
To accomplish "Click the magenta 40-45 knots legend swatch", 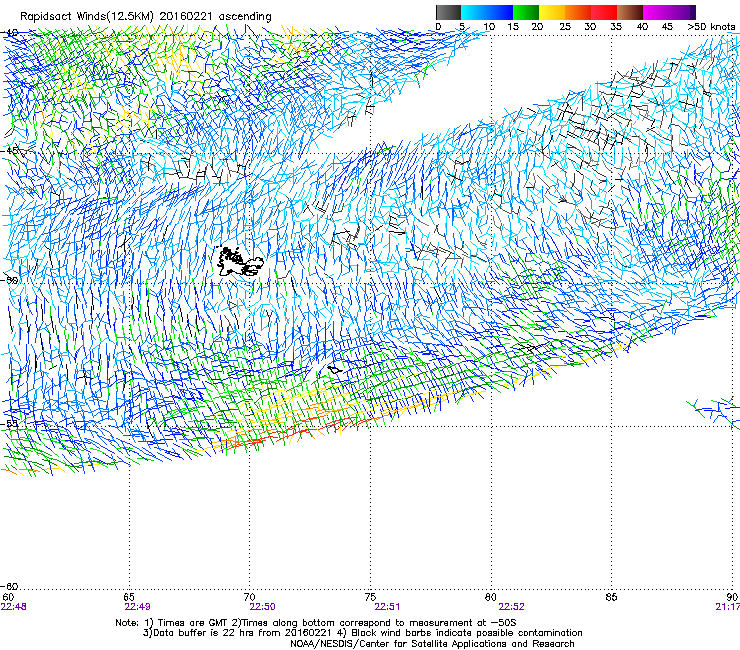I will tap(656, 12).
